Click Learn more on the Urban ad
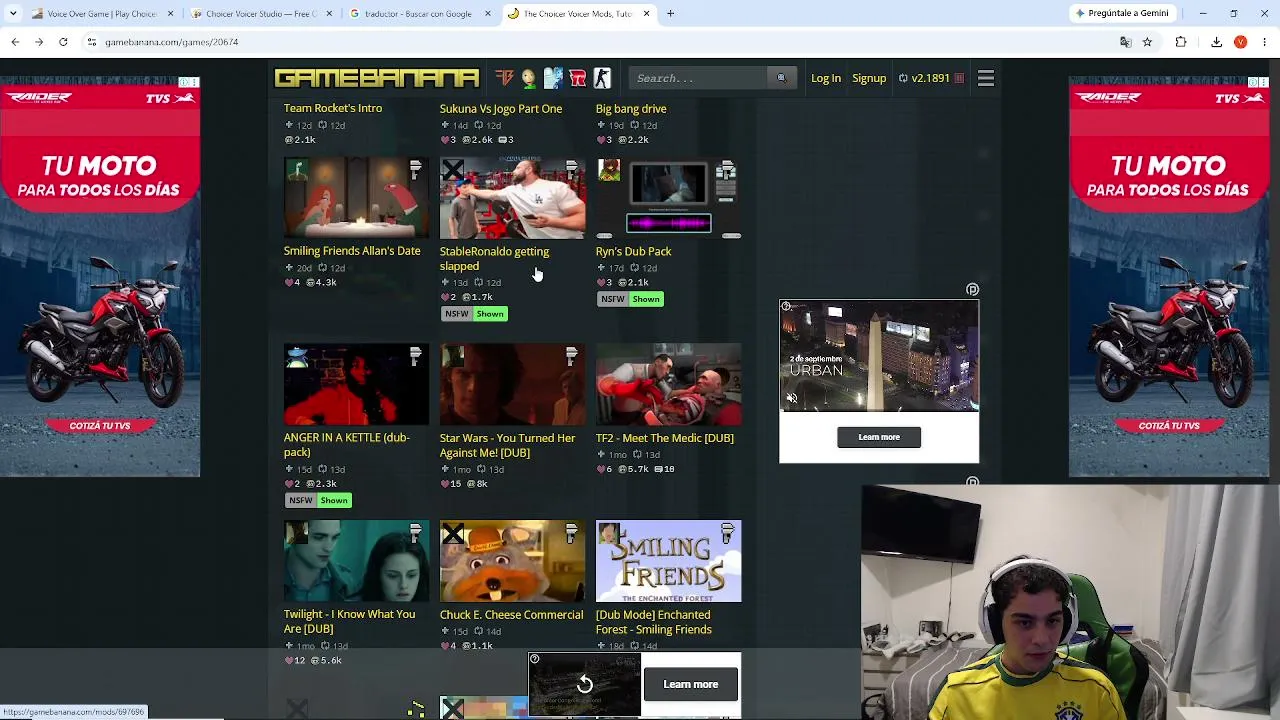Screen dimensions: 1280x720 click(x=879, y=437)
